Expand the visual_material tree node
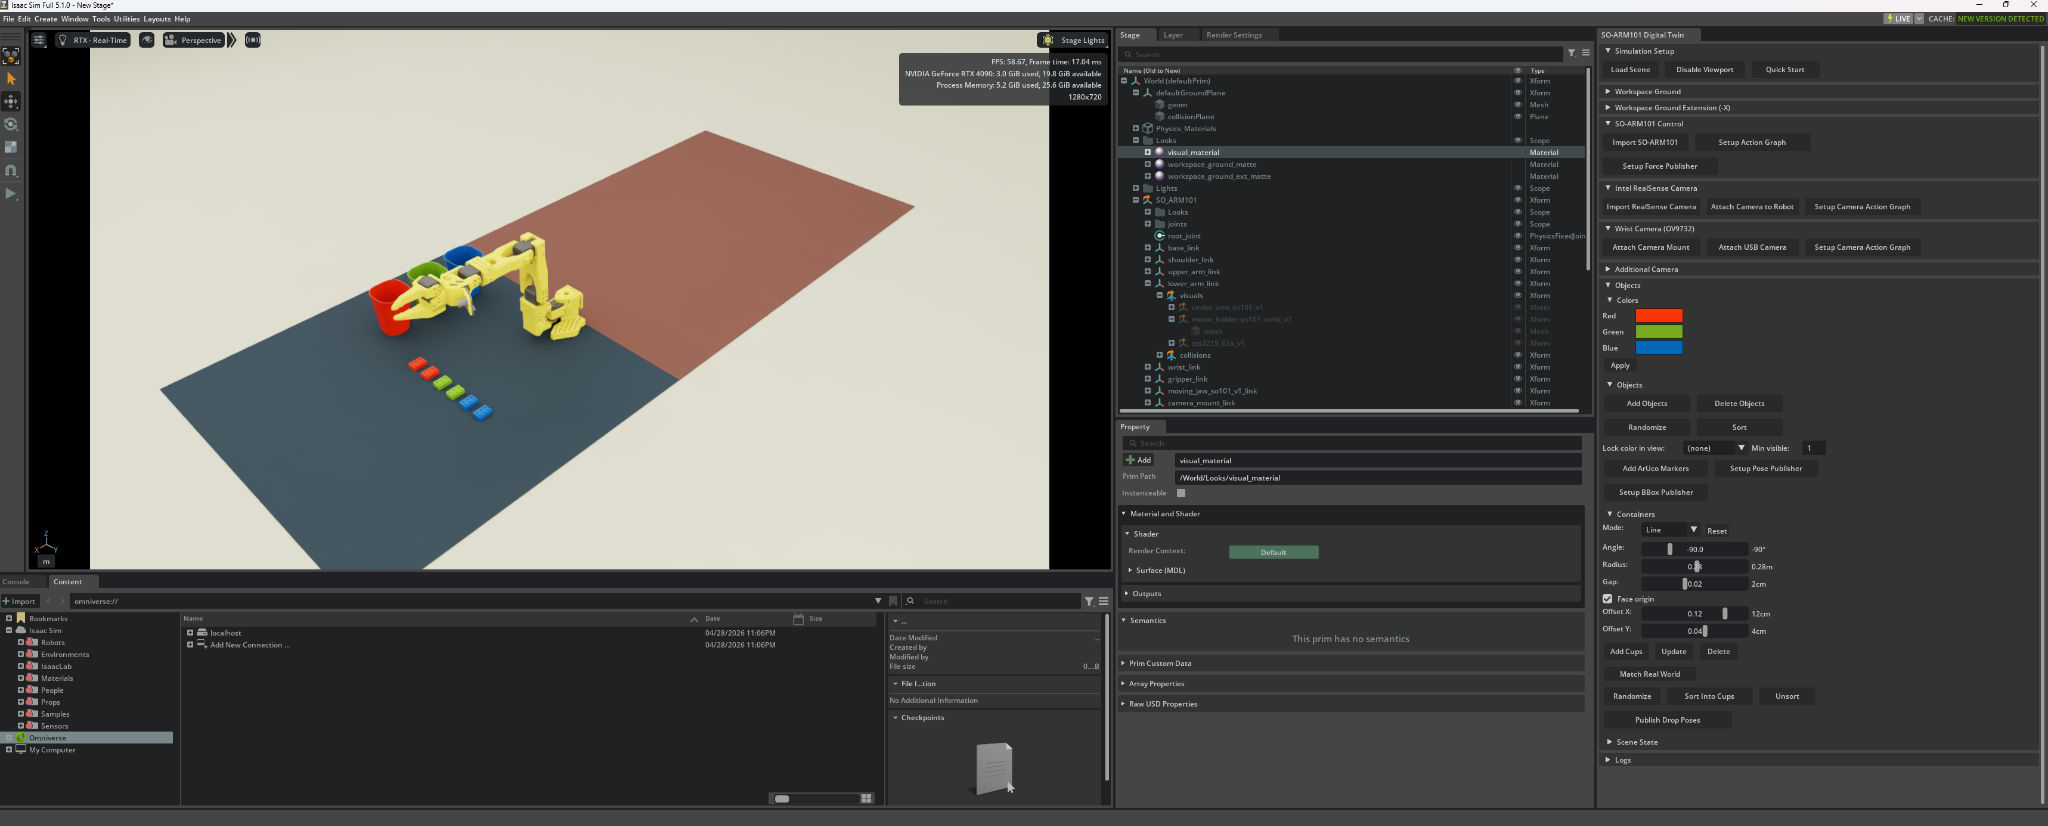The height and width of the screenshot is (826, 2048). (x=1148, y=152)
